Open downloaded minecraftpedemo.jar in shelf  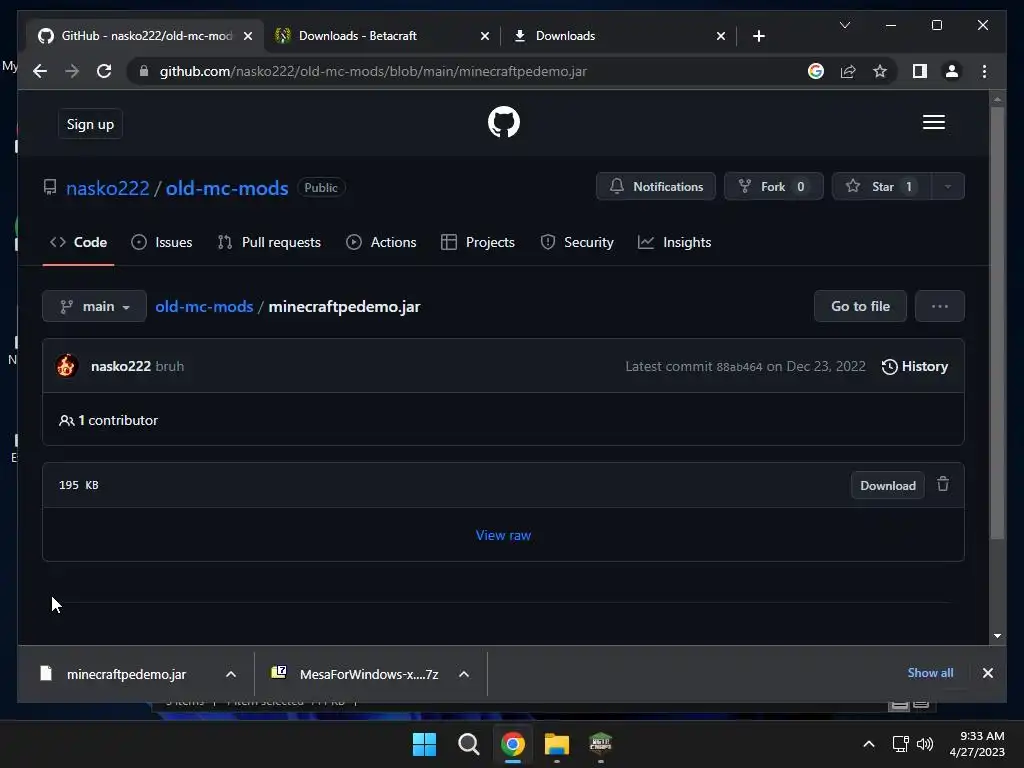pyautogui.click(x=127, y=674)
